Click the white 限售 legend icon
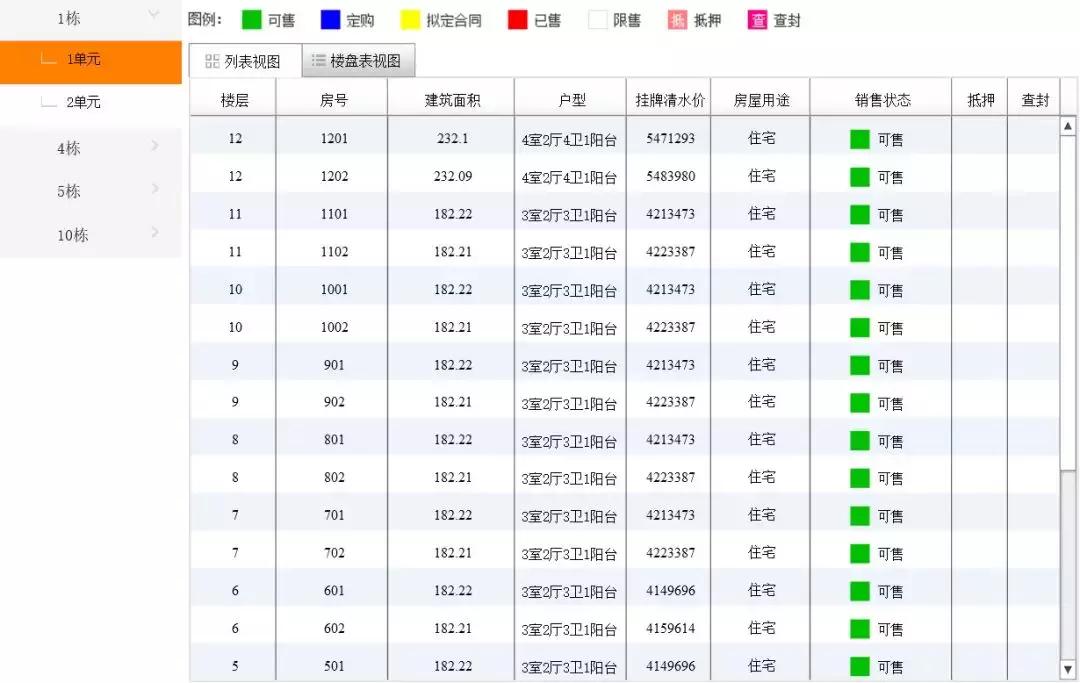Screen dimensions: 1080x683 596,18
